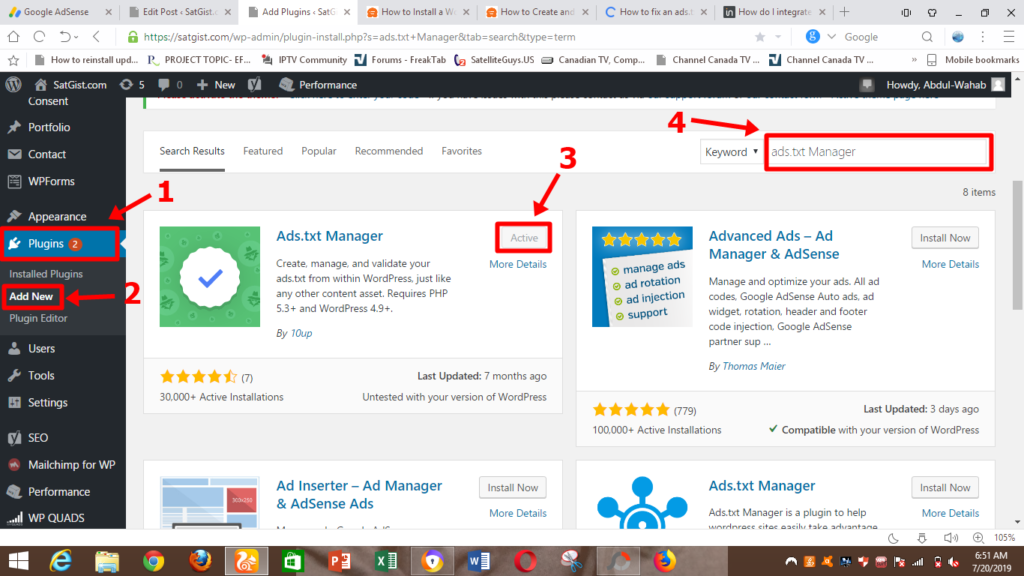Launch Internet Explorer from taskbar
Image resolution: width=1024 pixels, height=576 pixels.
pos(61,561)
